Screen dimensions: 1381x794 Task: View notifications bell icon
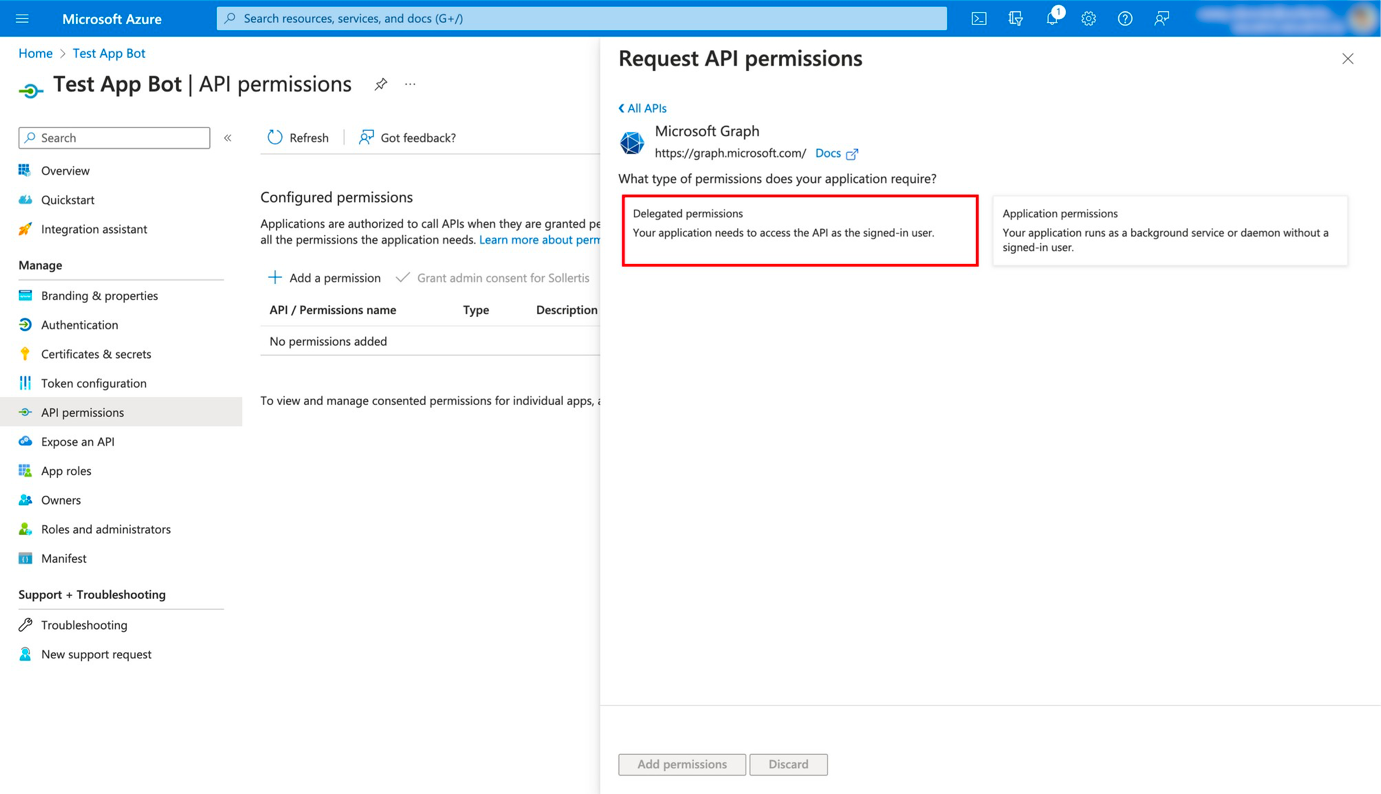1053,18
